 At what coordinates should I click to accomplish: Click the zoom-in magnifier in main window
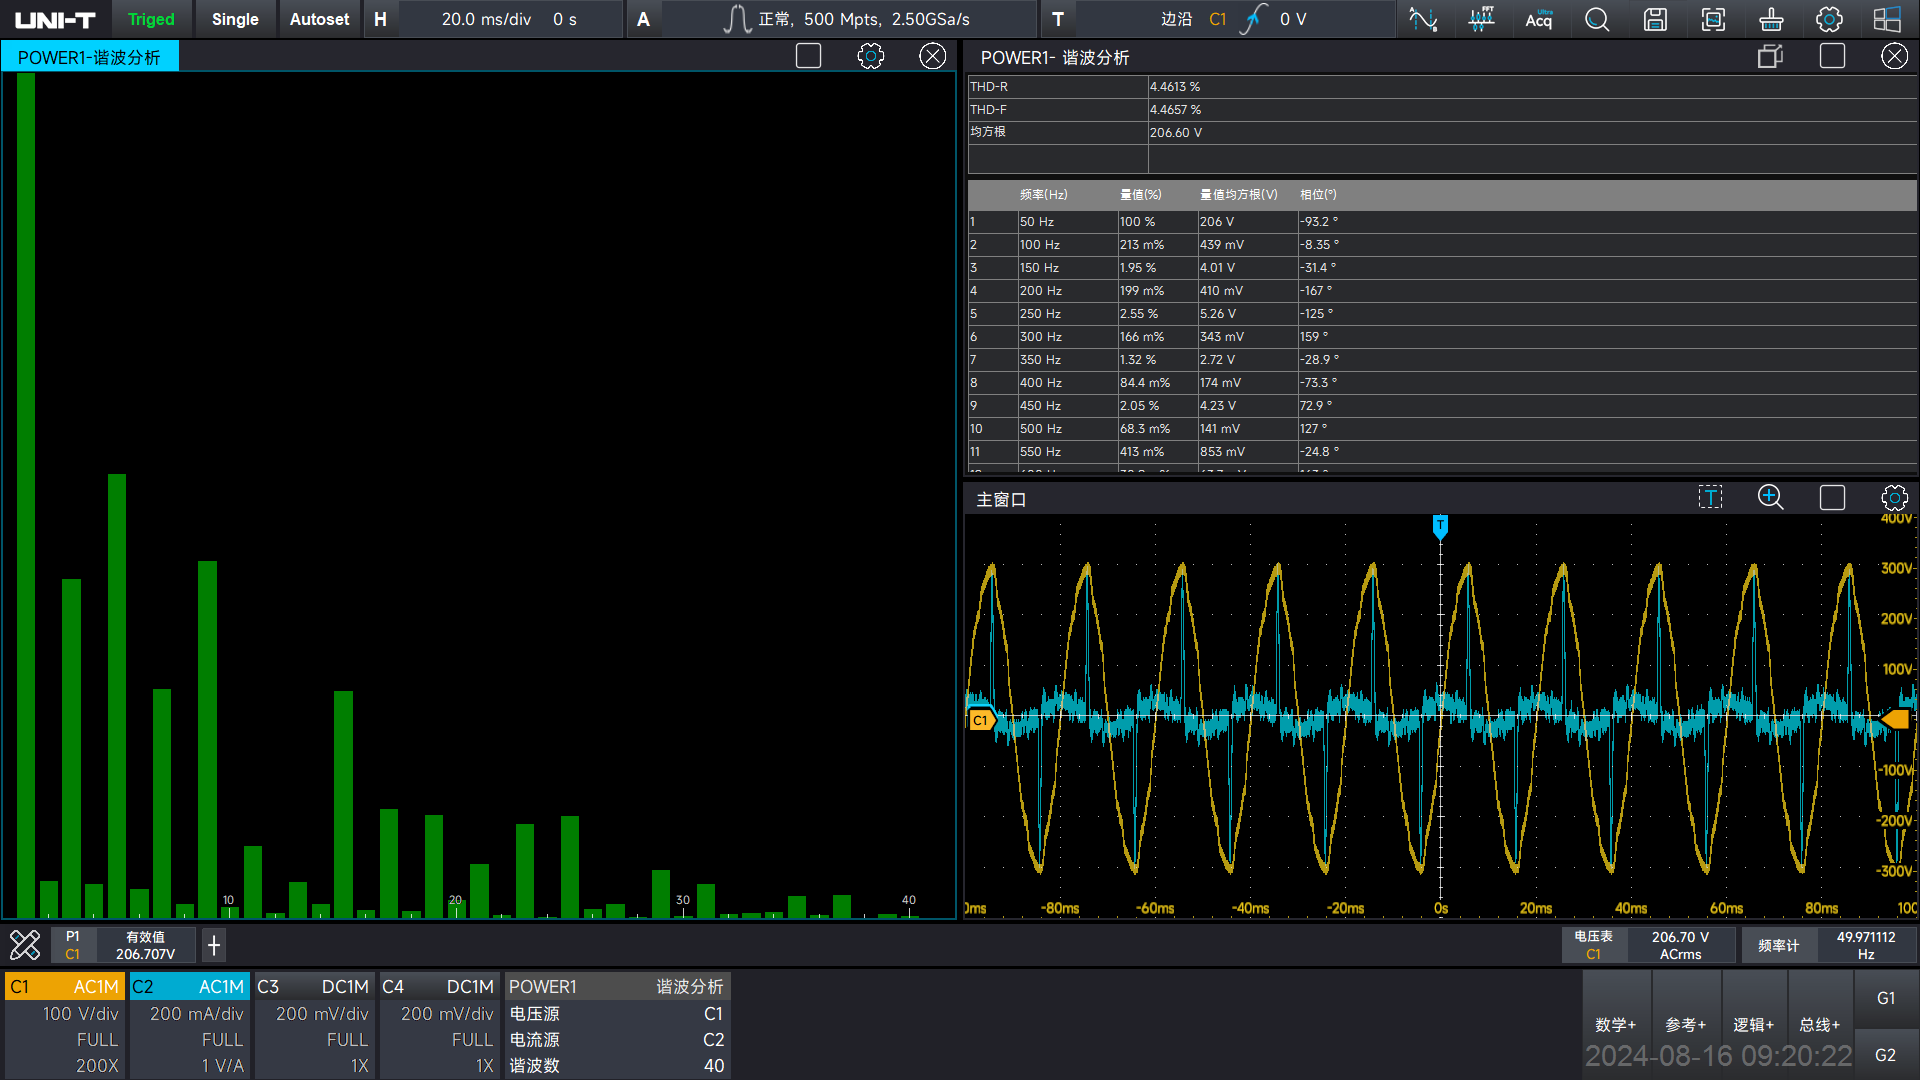(x=1771, y=497)
